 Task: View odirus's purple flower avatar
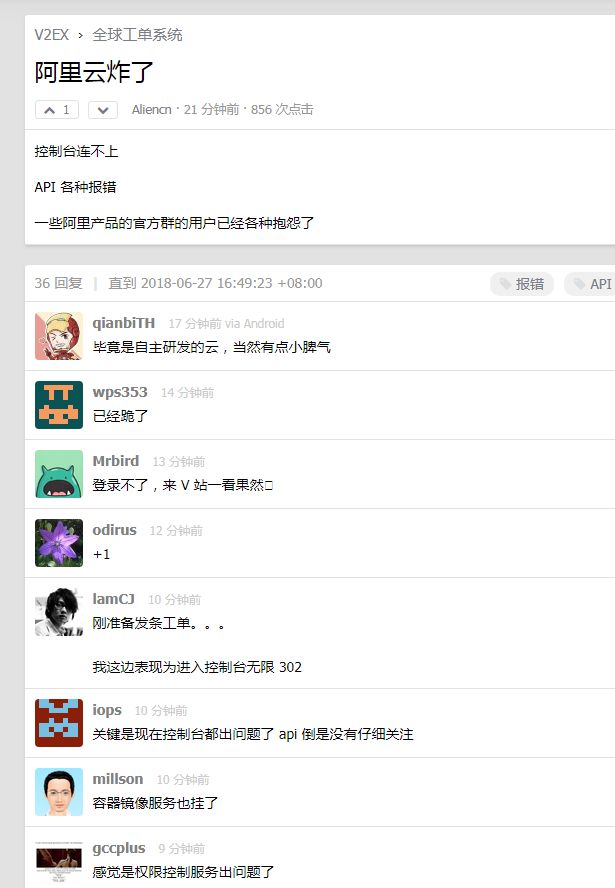(59, 543)
